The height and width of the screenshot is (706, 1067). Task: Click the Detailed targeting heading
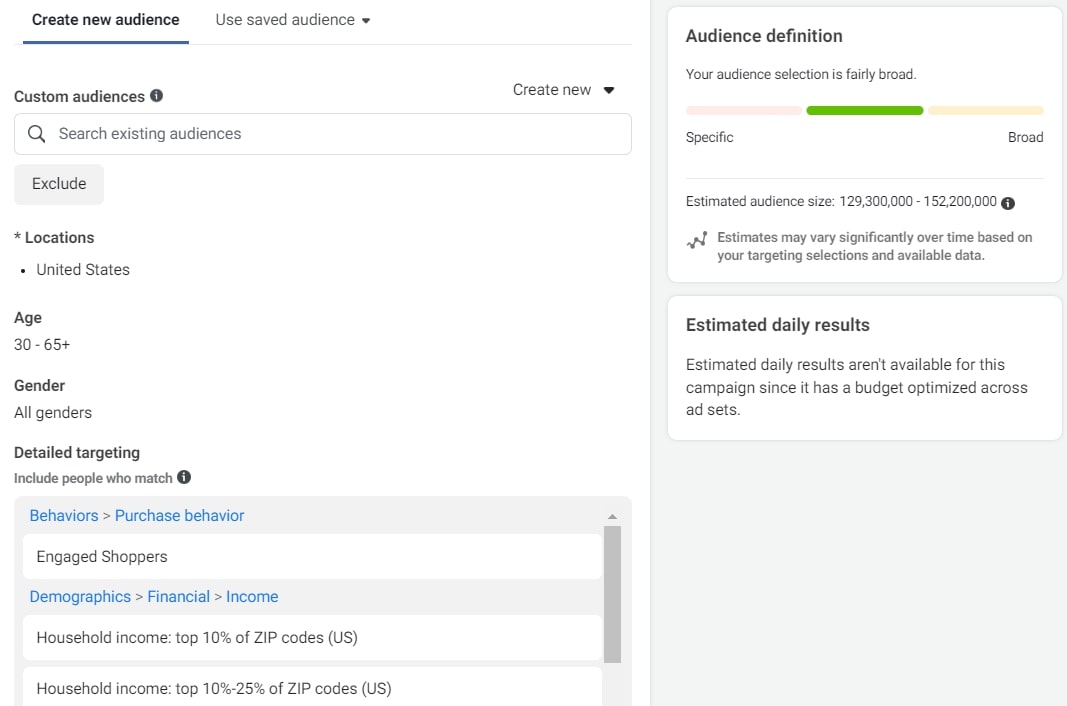77,453
